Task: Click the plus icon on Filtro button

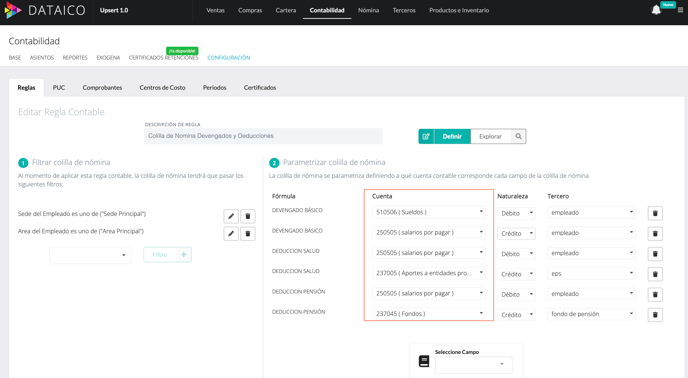Action: [x=183, y=255]
